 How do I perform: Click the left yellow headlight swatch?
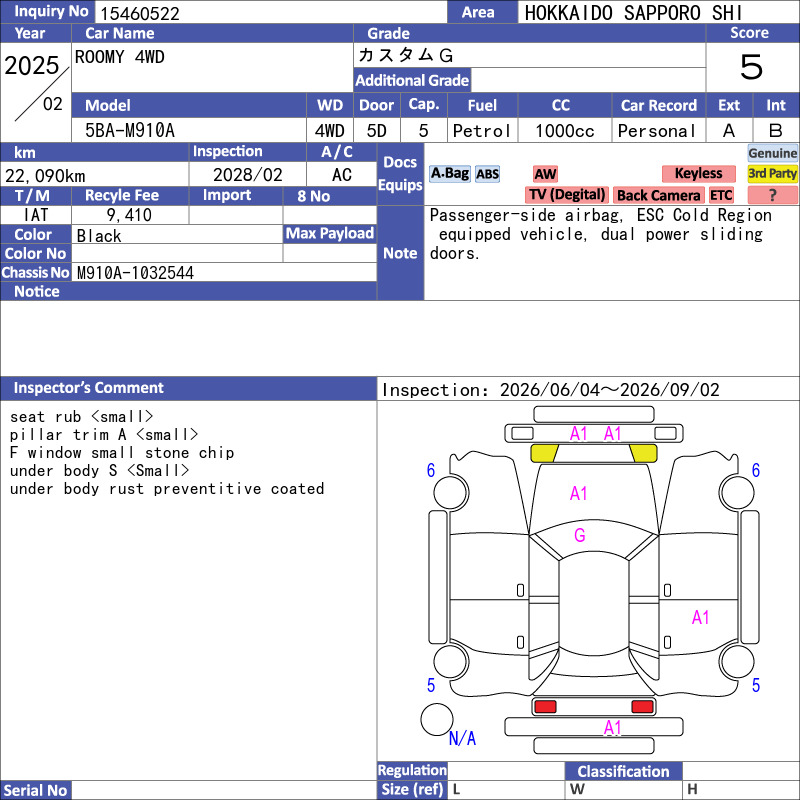[x=544, y=453]
